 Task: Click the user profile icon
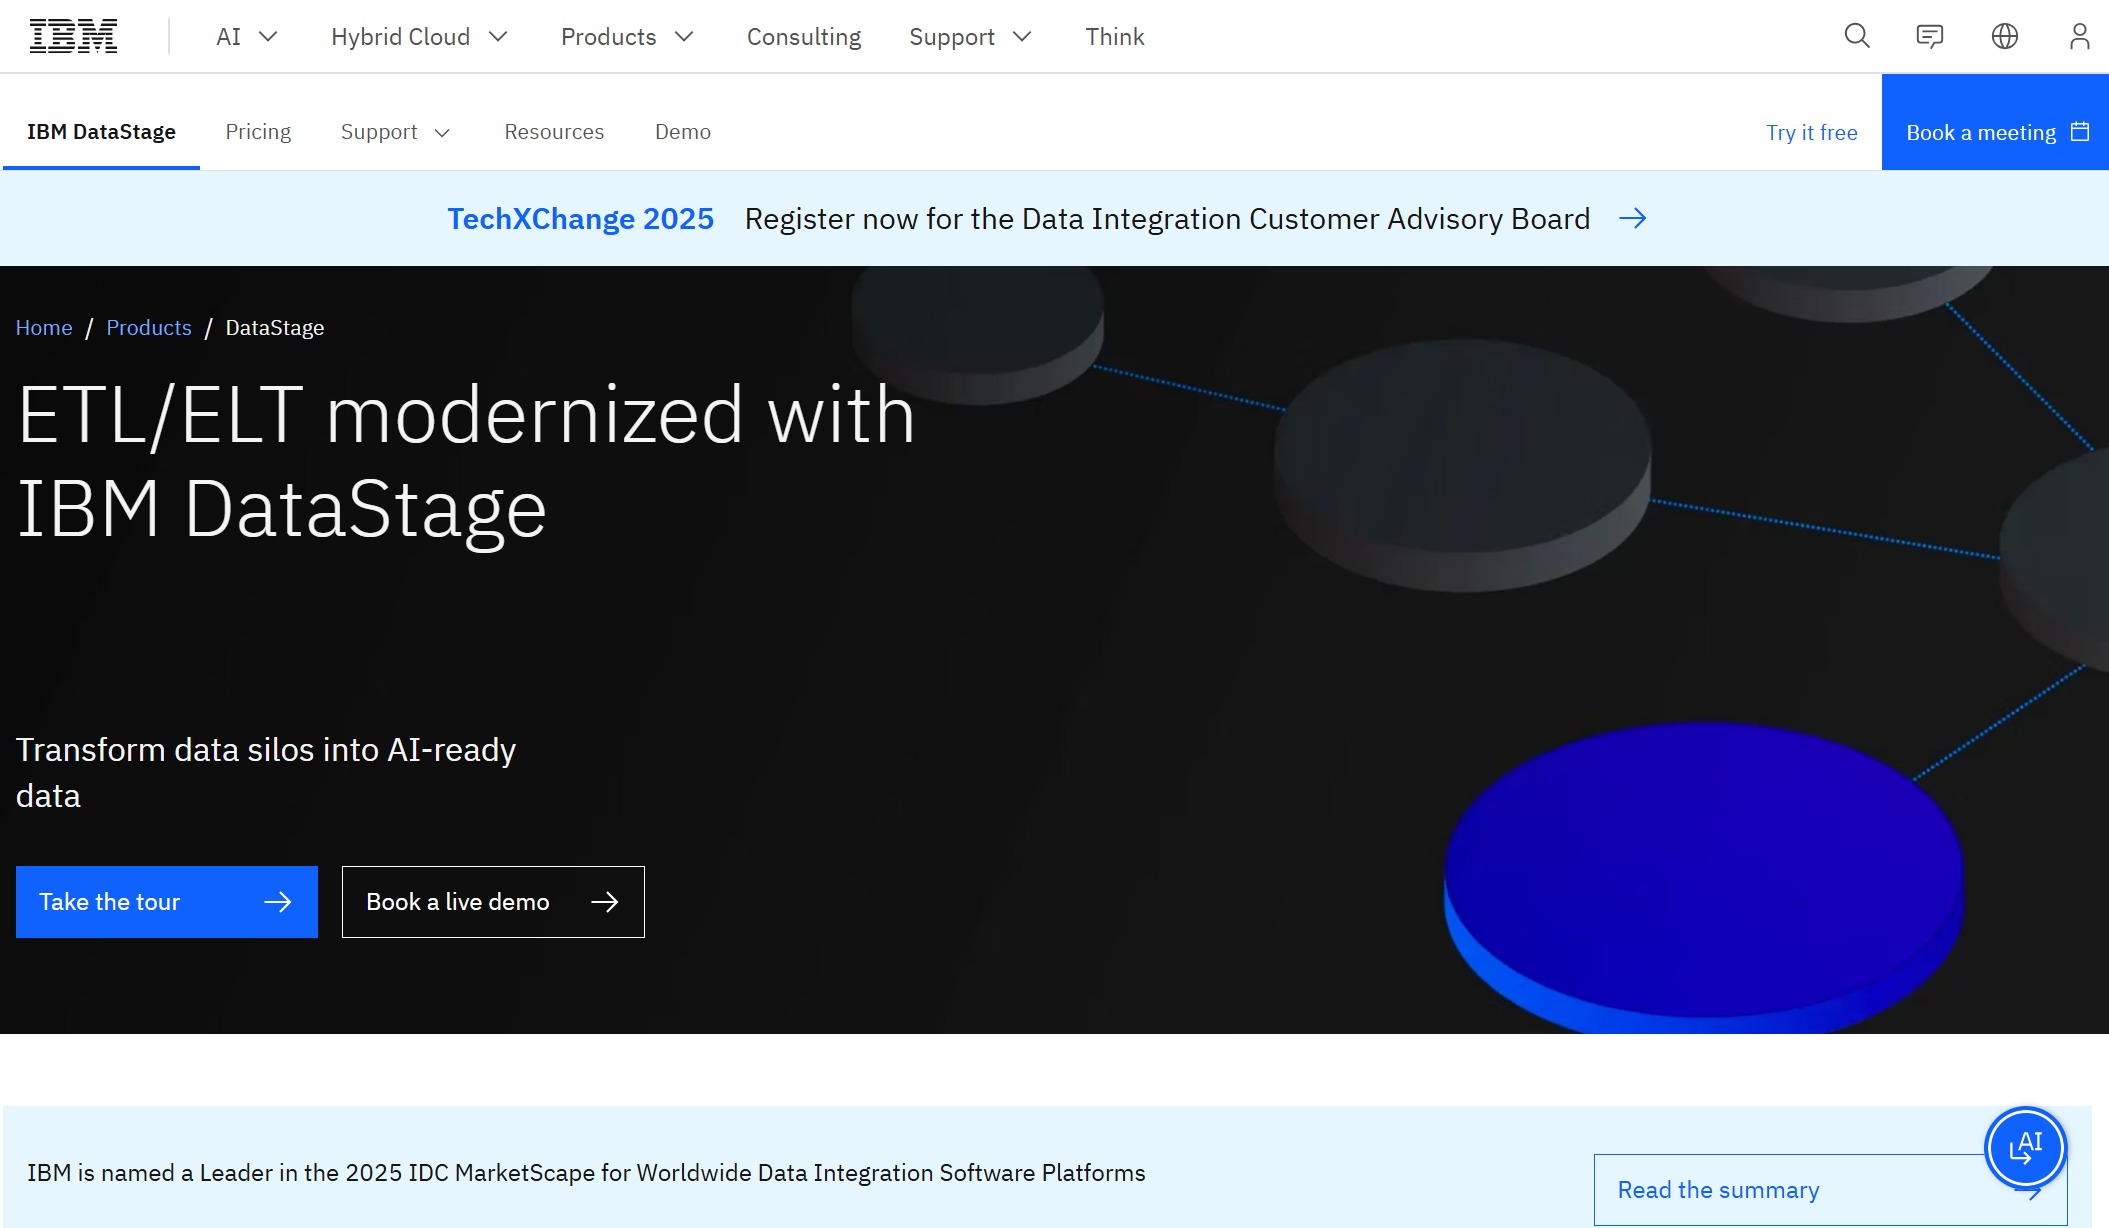[2079, 36]
